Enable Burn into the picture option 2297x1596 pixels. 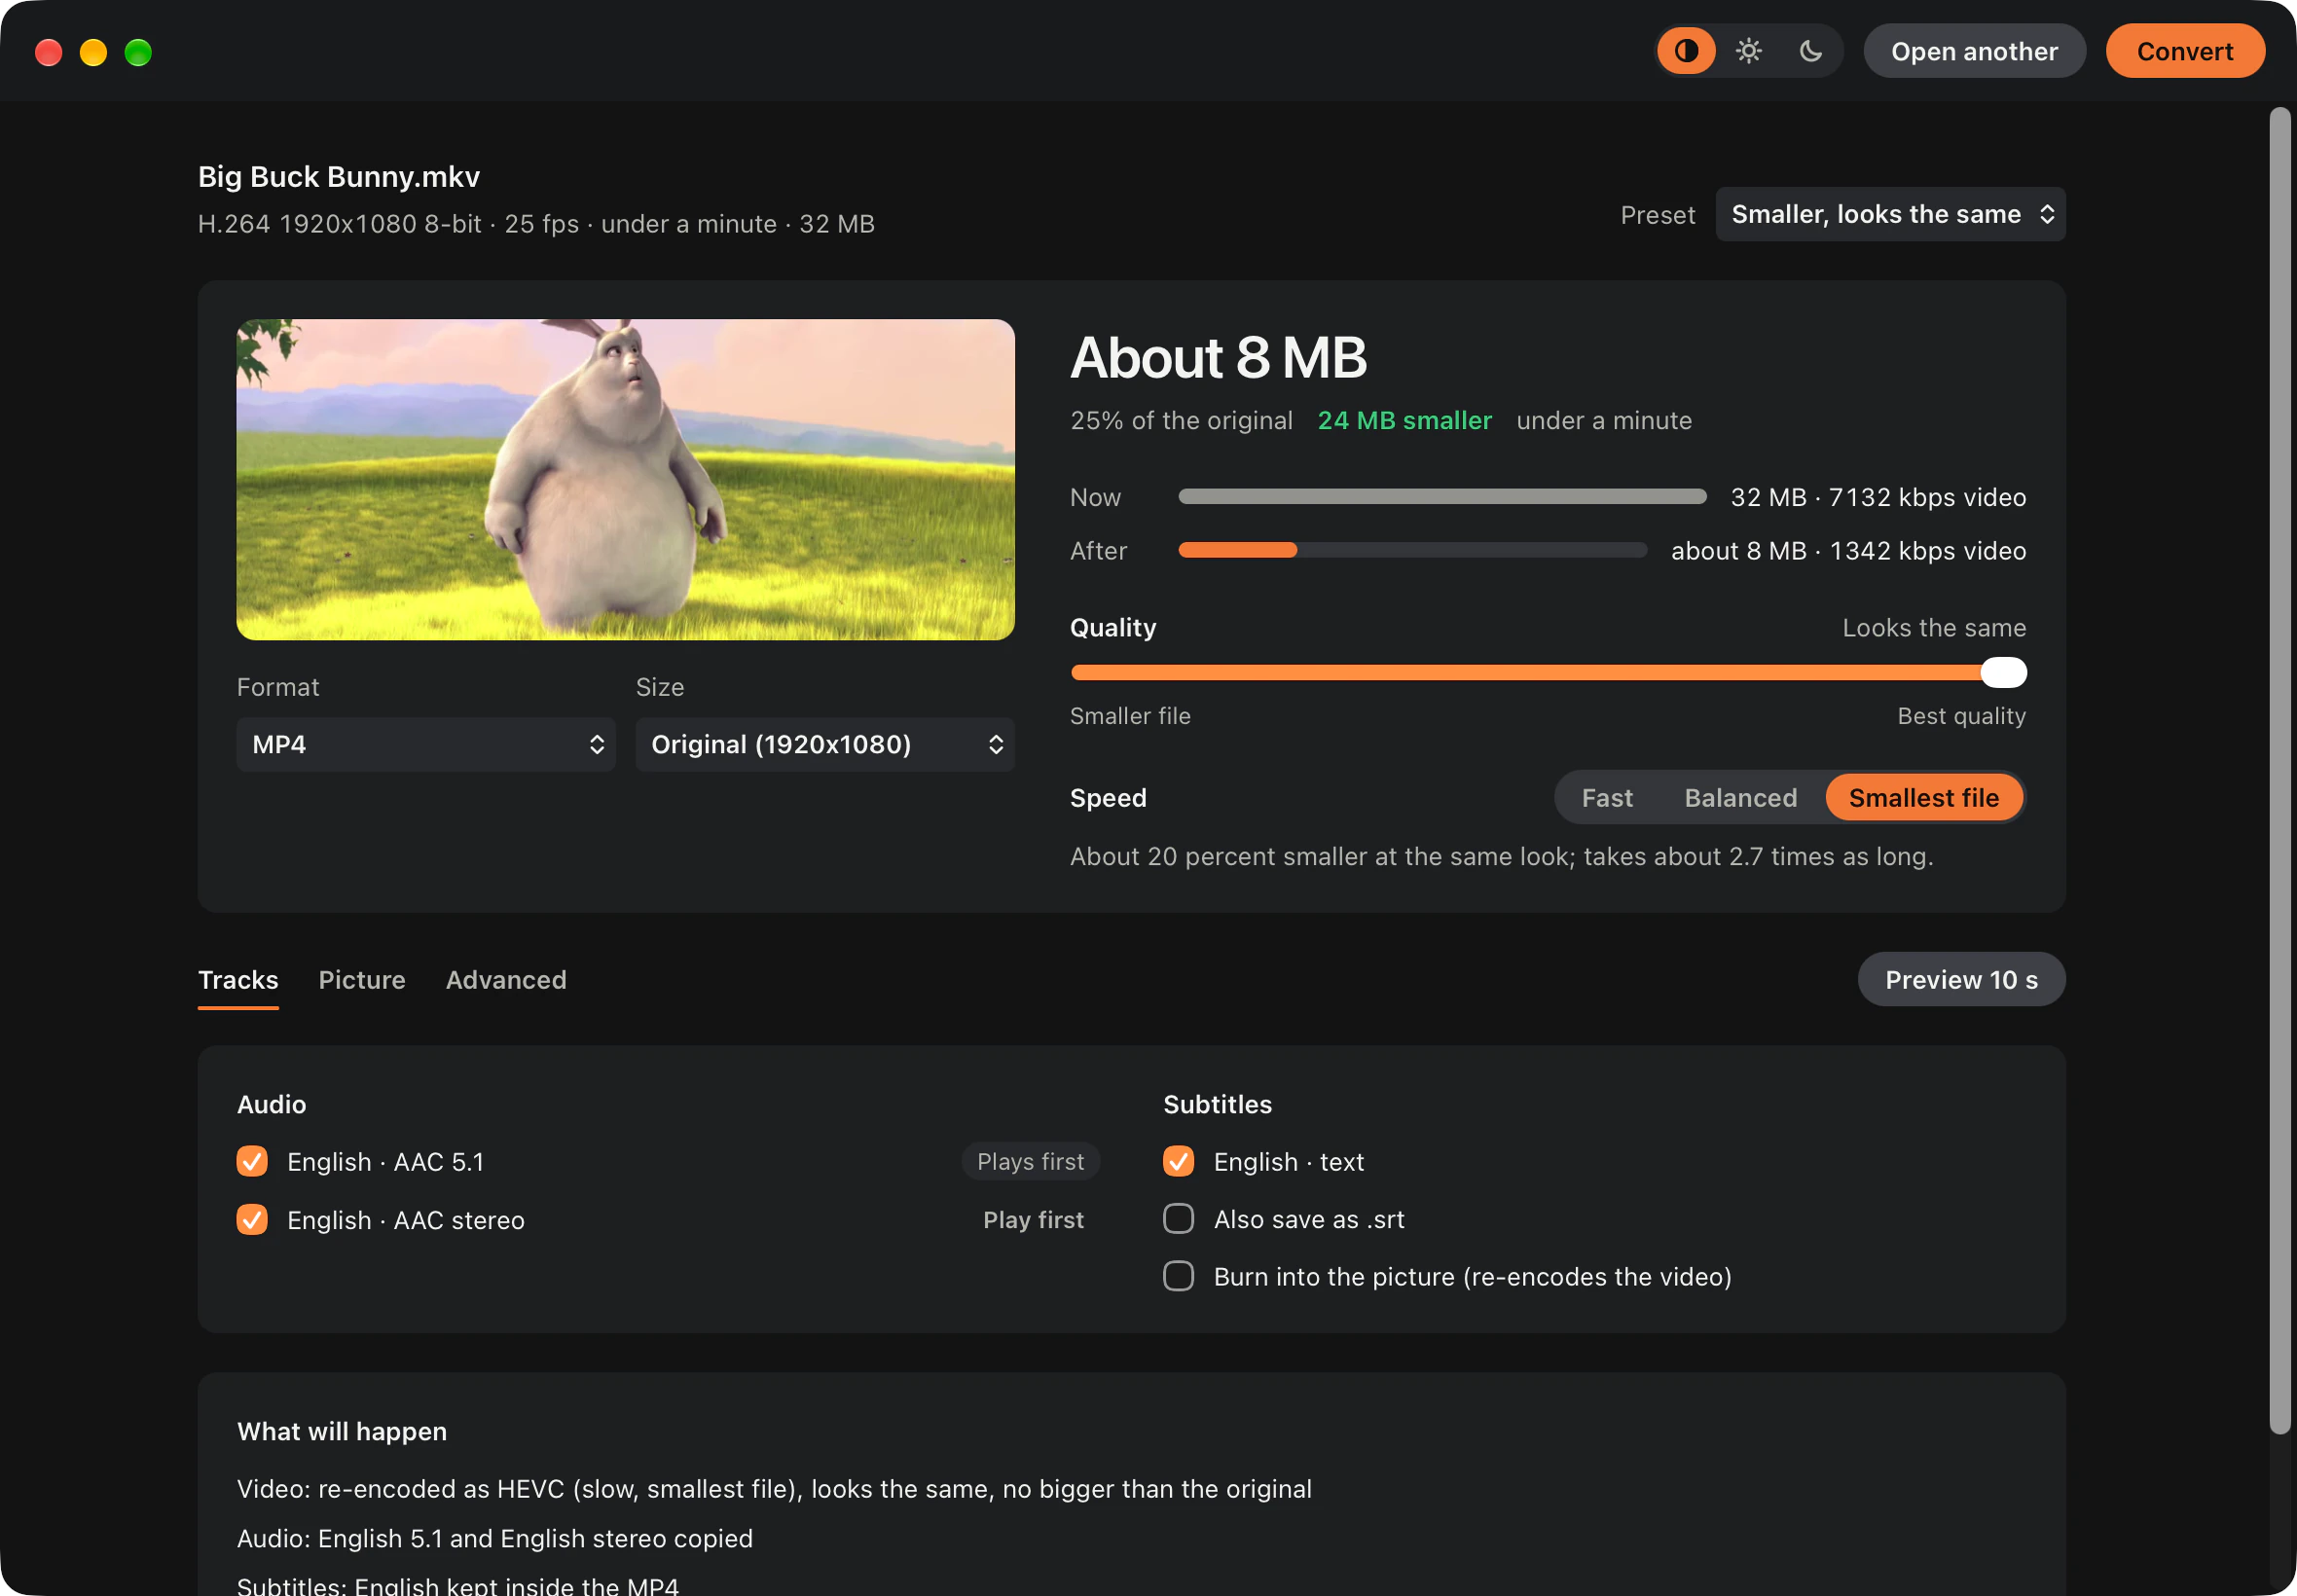[1179, 1276]
